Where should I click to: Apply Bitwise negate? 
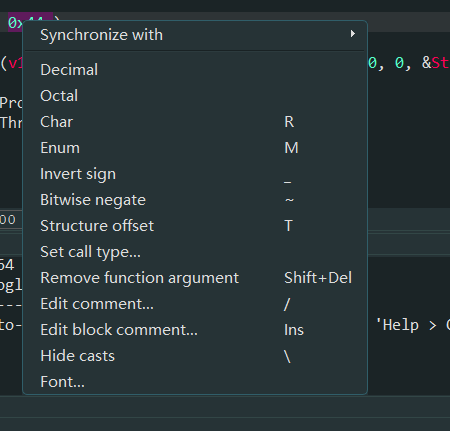tap(195, 200)
